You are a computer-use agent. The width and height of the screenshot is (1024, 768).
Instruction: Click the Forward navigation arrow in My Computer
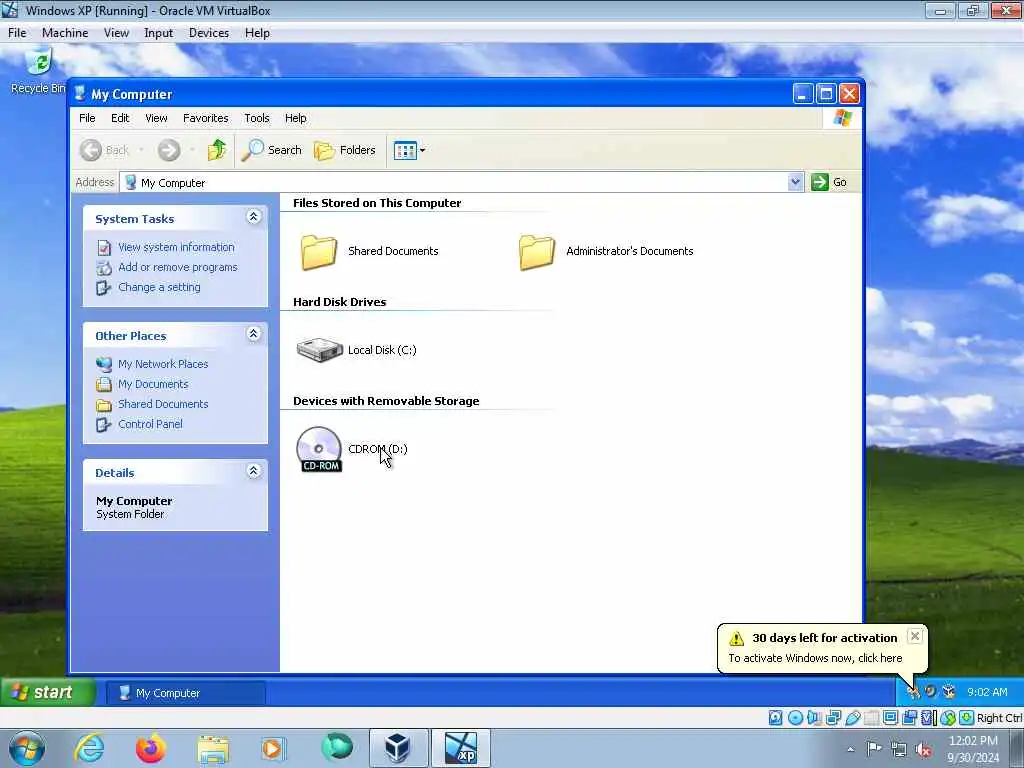(x=169, y=150)
